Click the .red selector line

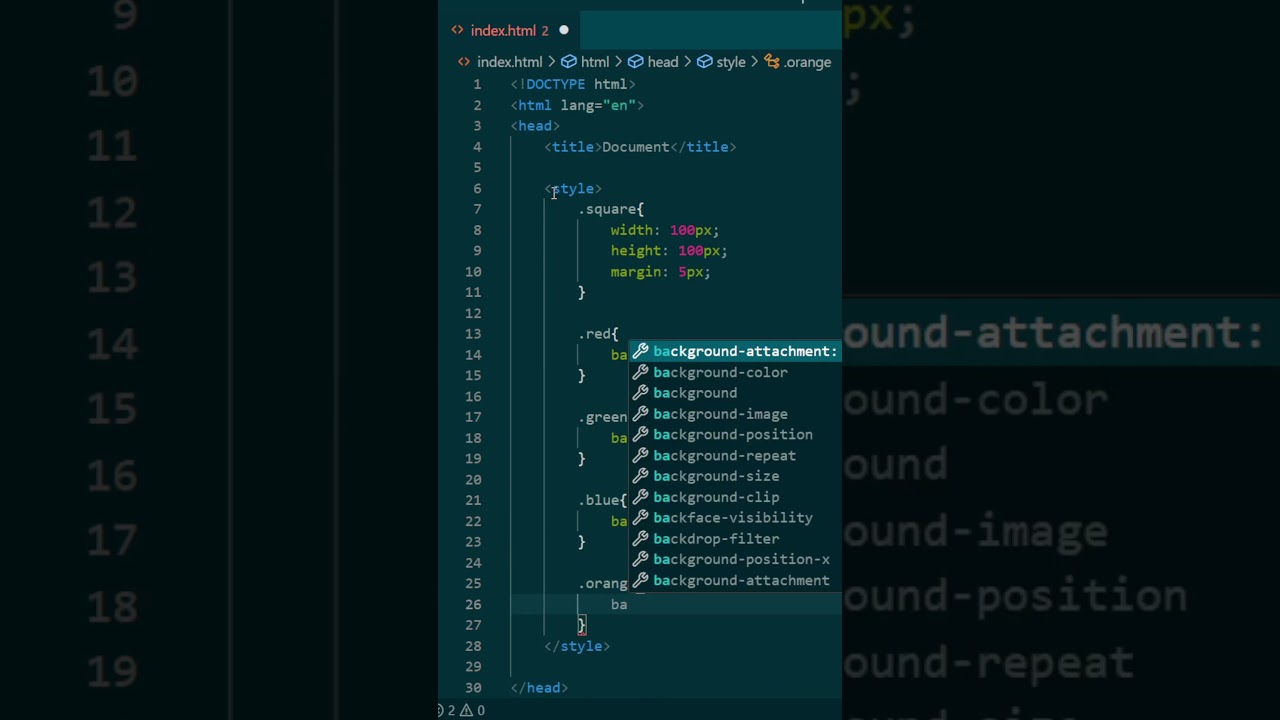click(x=598, y=334)
